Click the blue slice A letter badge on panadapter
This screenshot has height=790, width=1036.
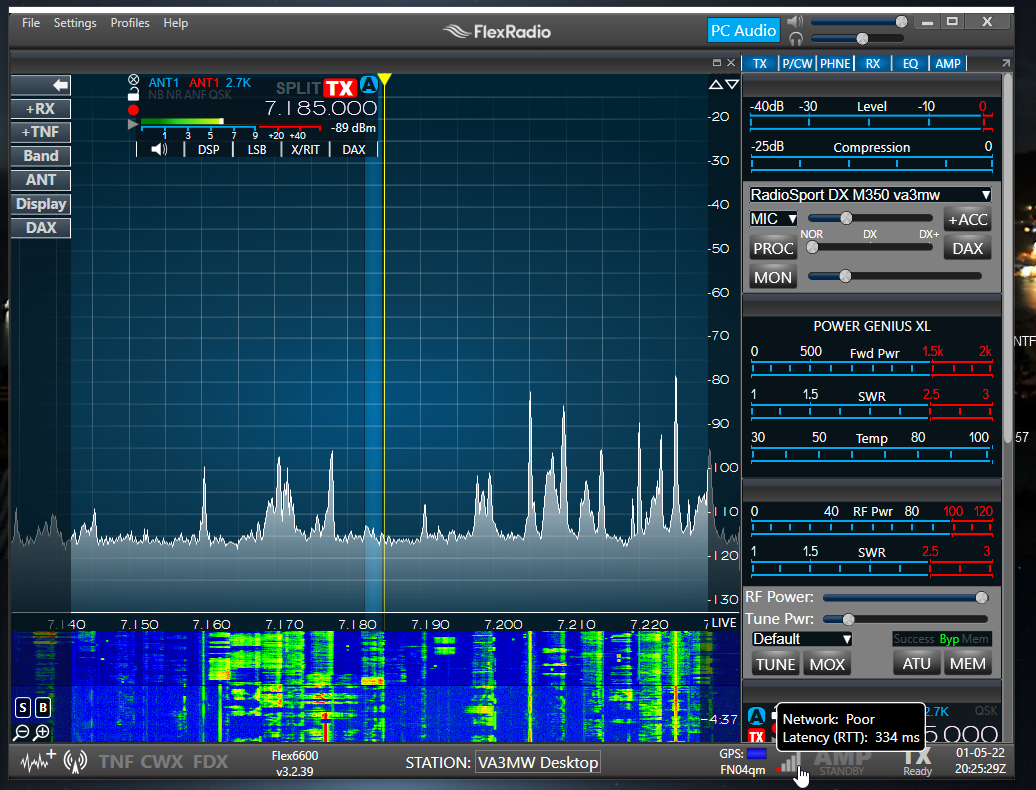369,85
